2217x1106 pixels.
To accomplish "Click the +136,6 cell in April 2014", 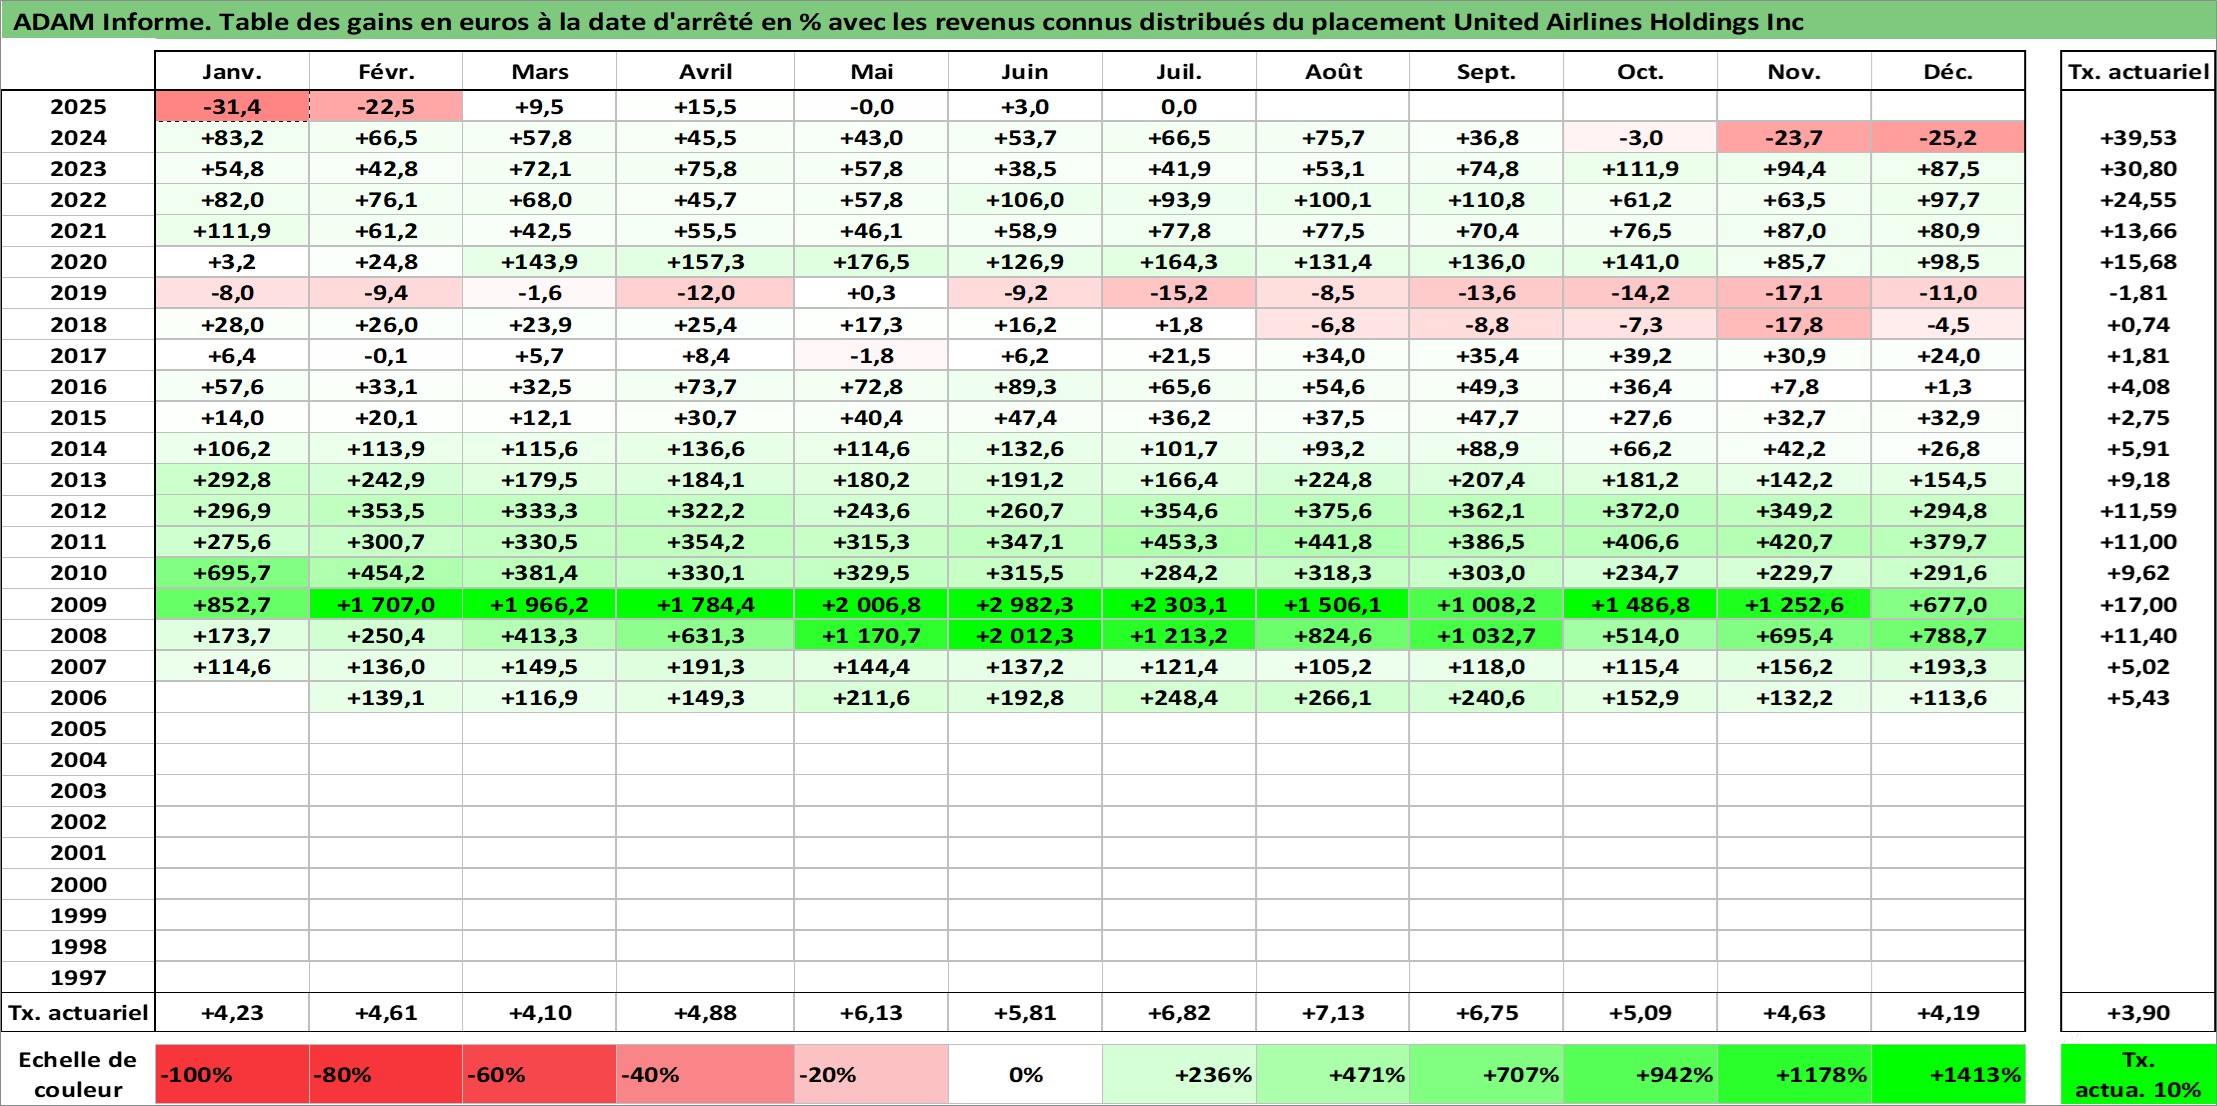I will [x=705, y=449].
